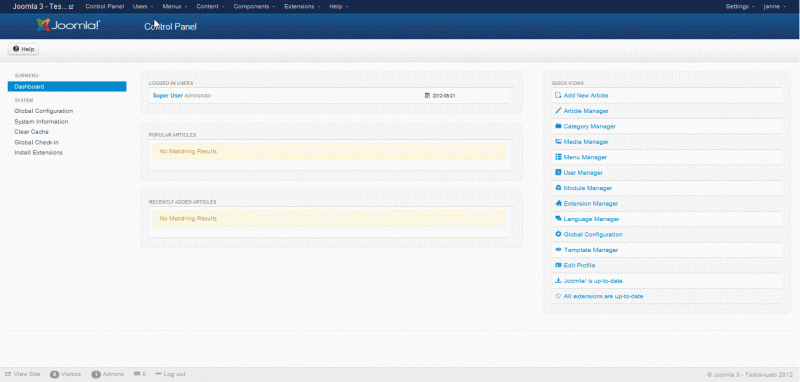Select Clear Cache in sidebar
This screenshot has width=800, height=382.
(x=32, y=132)
